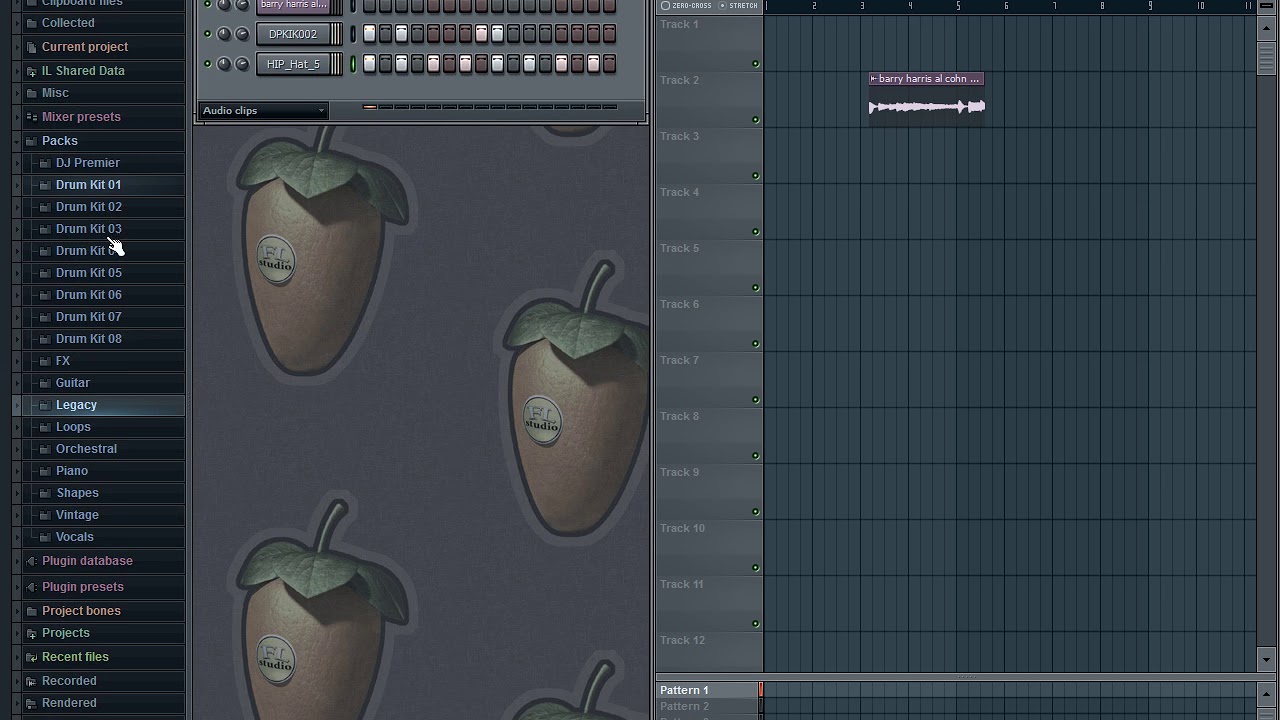
Task: Expand the Loops folder arrow
Action: 17,427
